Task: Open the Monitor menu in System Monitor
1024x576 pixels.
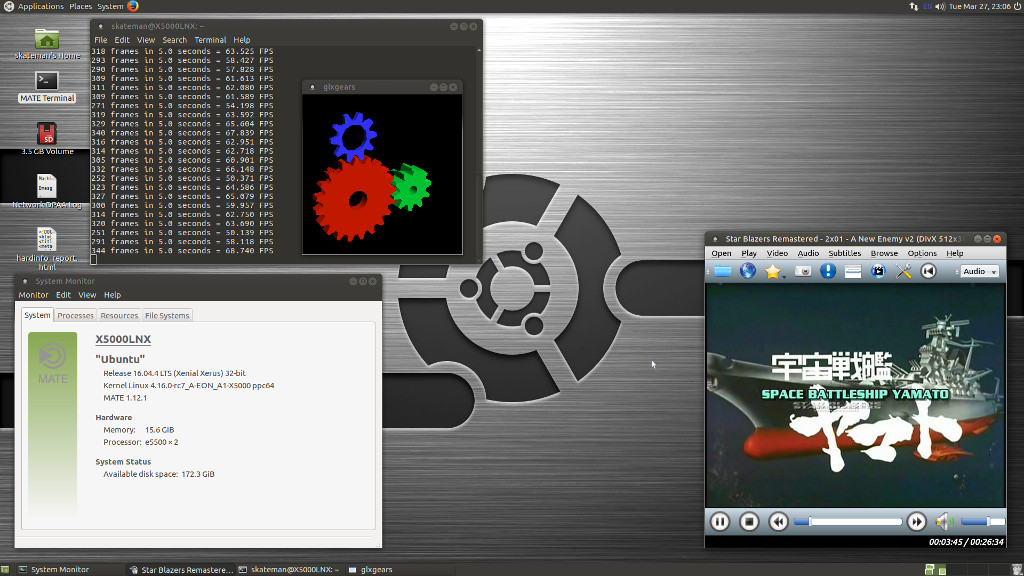Action: [x=33, y=295]
